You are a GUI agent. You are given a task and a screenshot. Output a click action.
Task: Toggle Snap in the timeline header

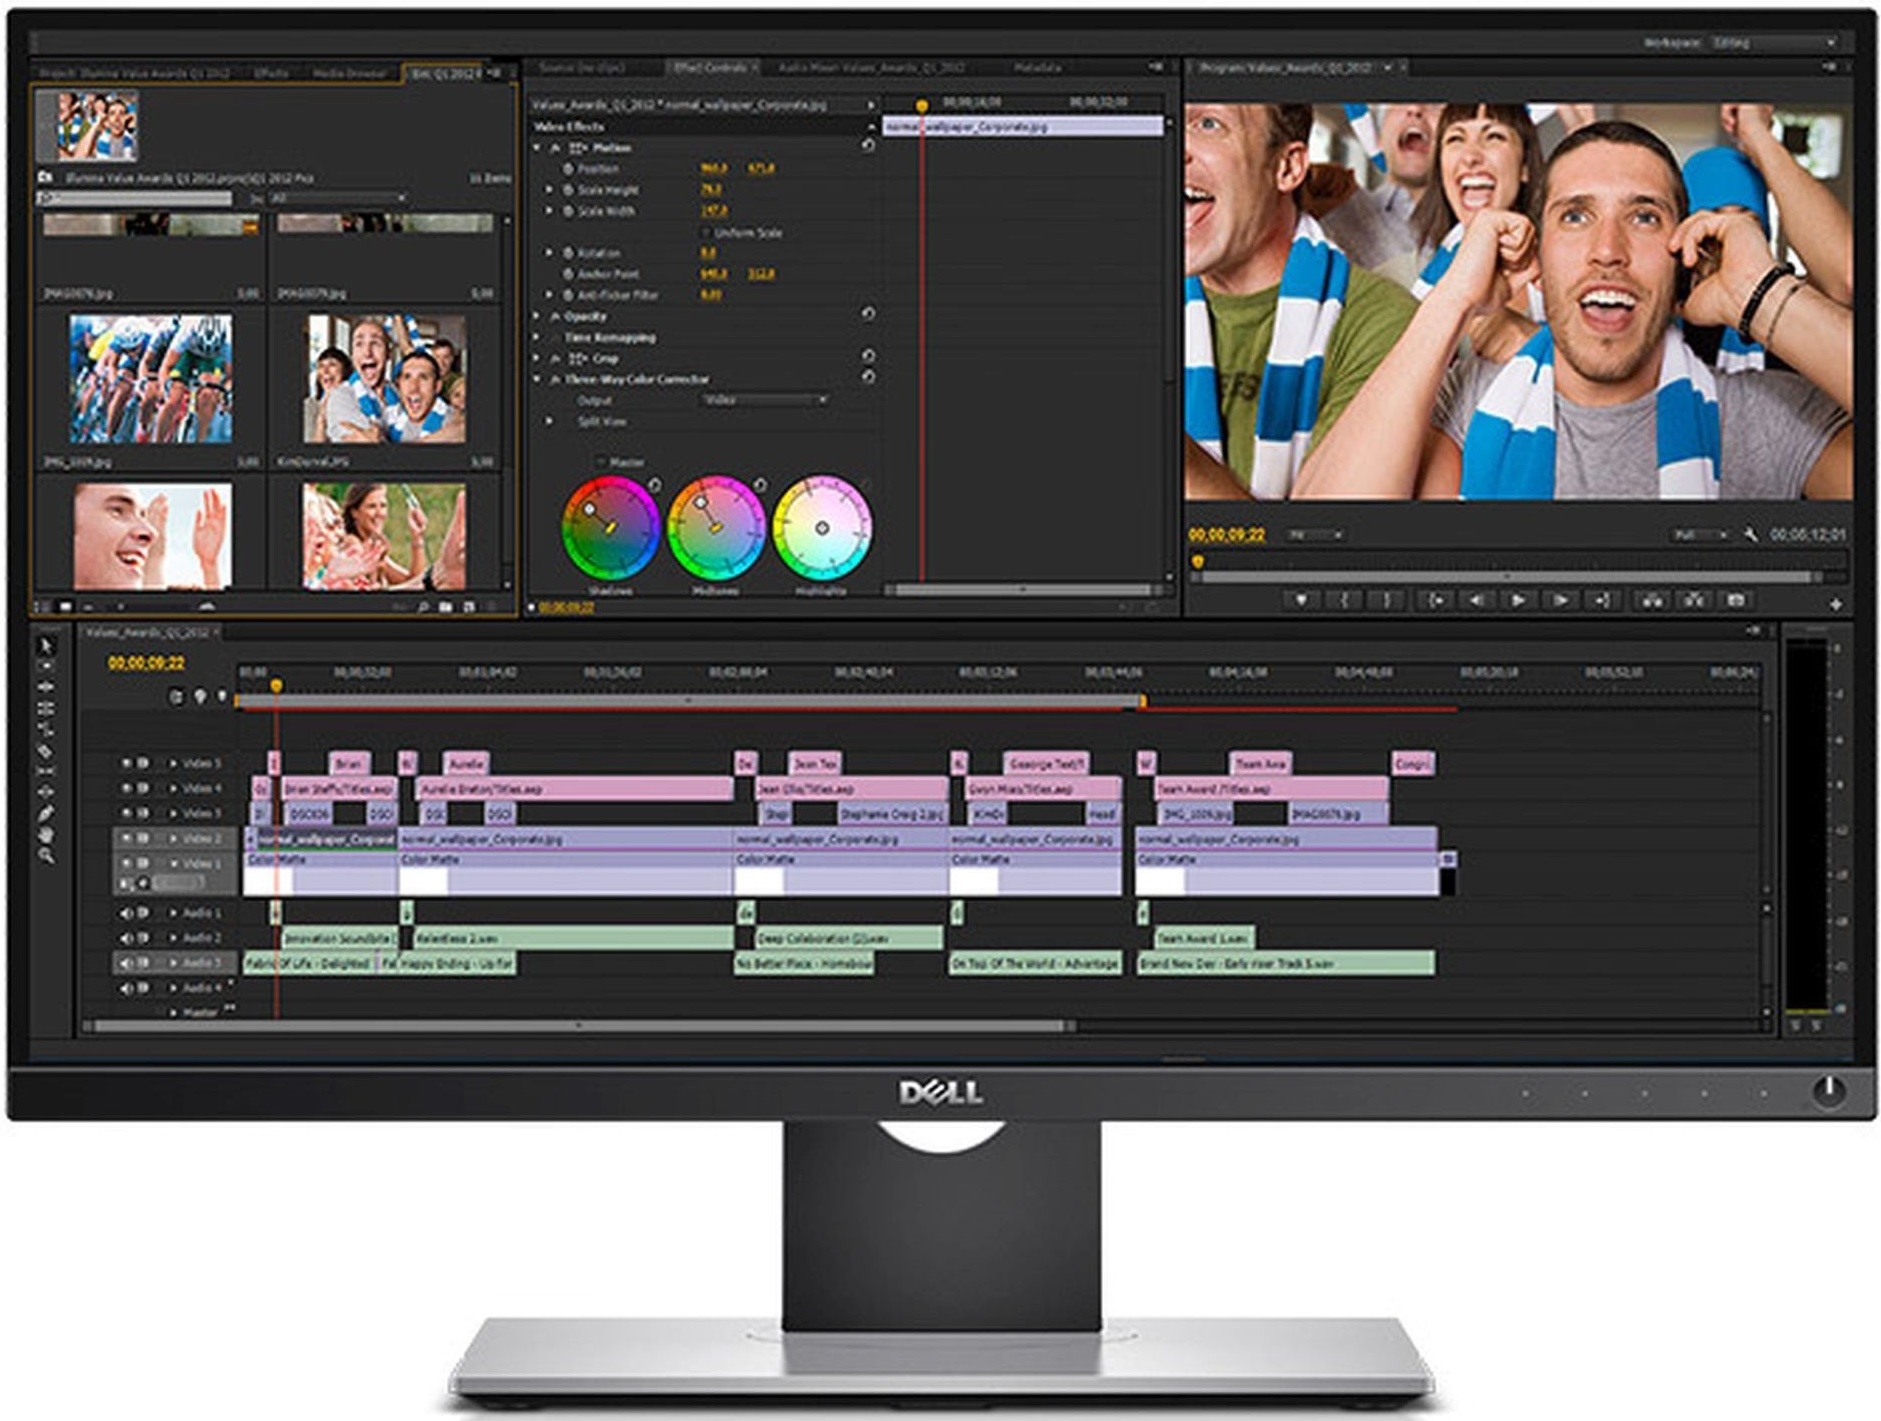coord(177,697)
